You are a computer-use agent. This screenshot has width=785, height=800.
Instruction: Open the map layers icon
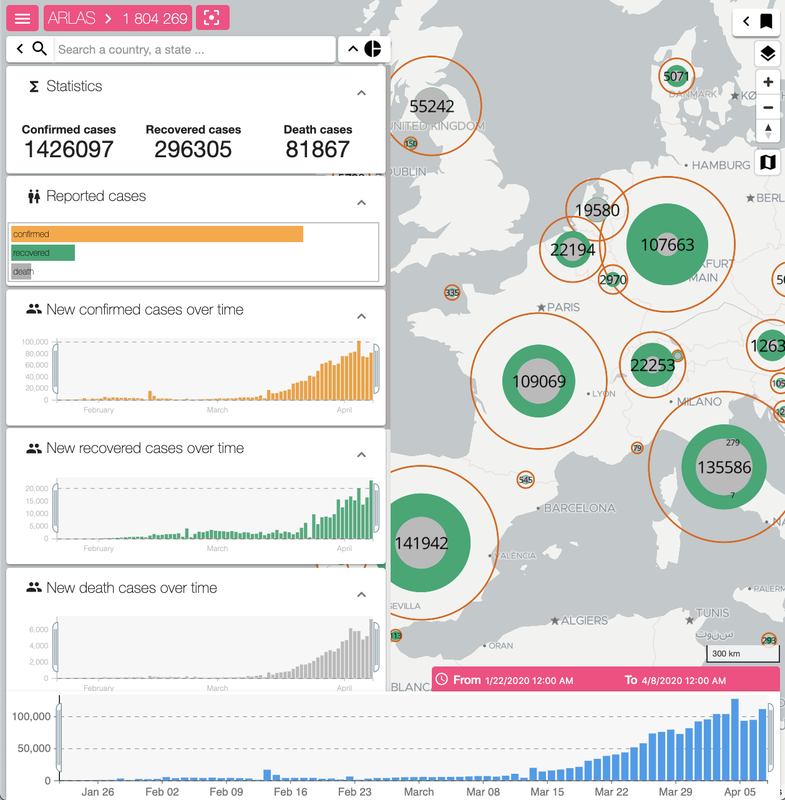coord(768,53)
